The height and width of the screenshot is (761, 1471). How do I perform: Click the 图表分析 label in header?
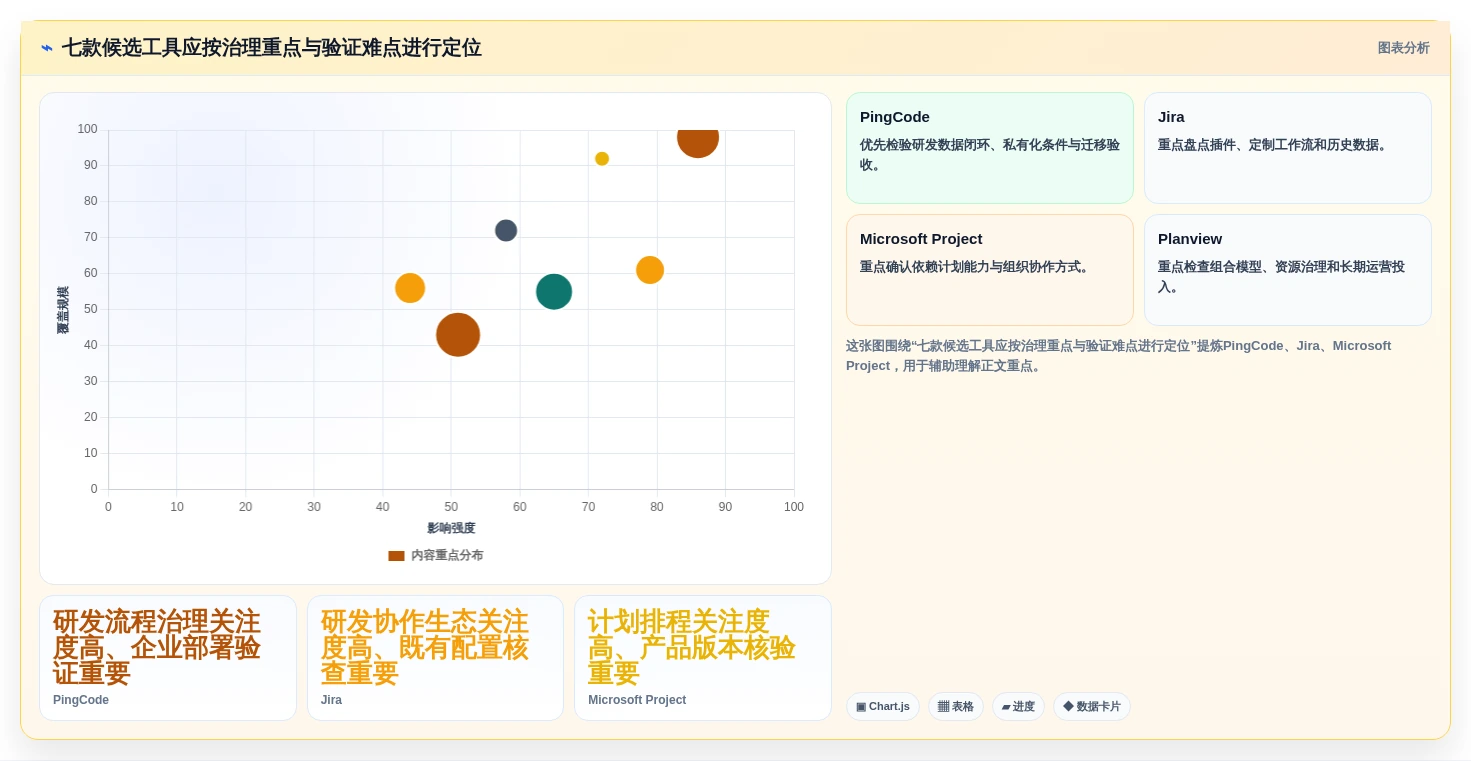click(x=1403, y=48)
